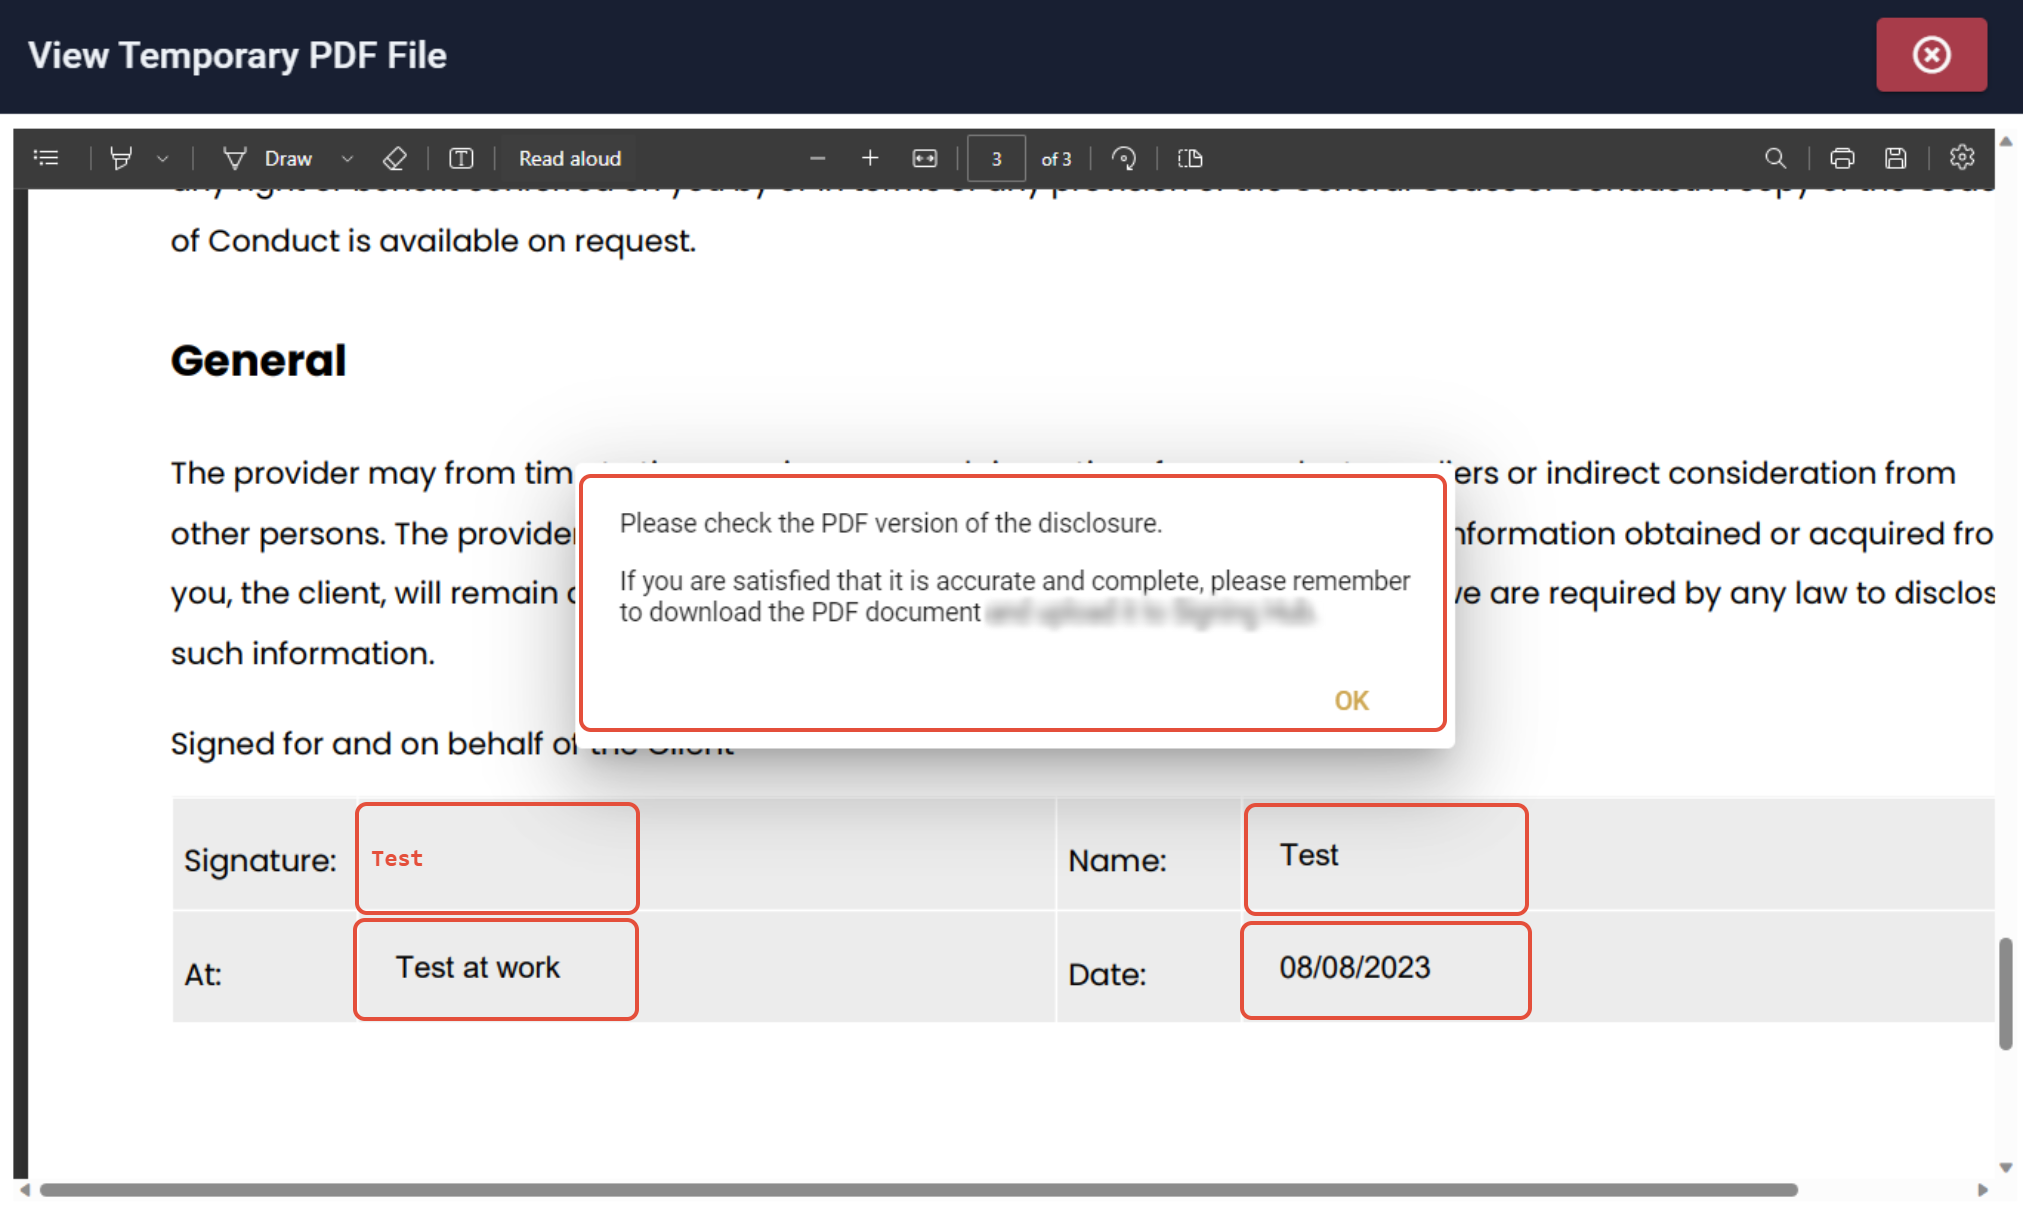Select the highlighter tool

(x=121, y=158)
